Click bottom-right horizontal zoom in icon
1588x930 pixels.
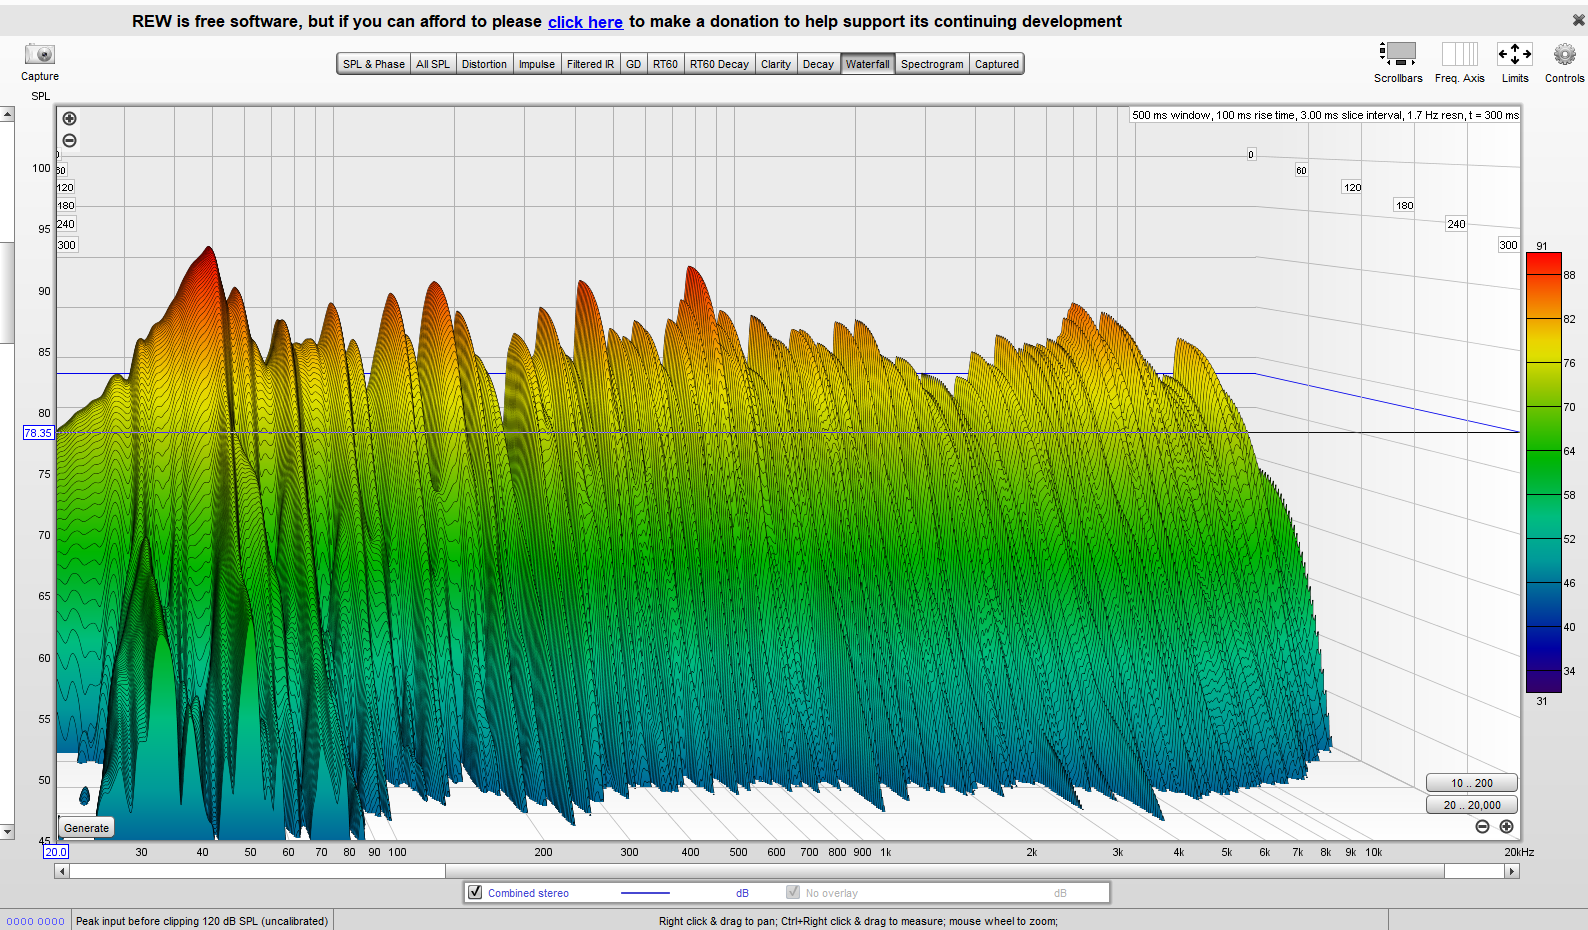(x=1506, y=826)
